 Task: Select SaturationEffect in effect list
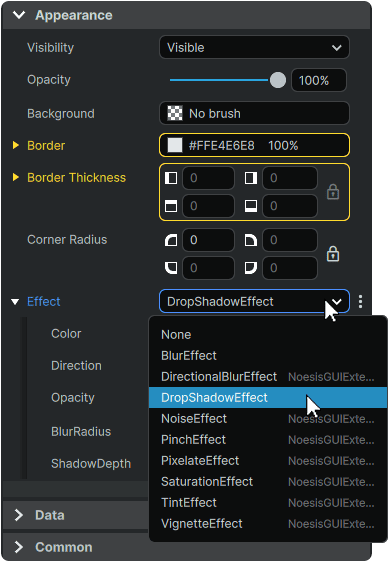(268, 481)
